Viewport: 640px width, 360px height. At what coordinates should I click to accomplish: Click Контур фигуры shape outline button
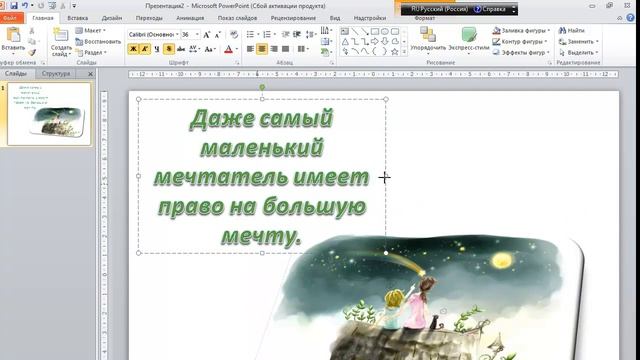(x=520, y=42)
